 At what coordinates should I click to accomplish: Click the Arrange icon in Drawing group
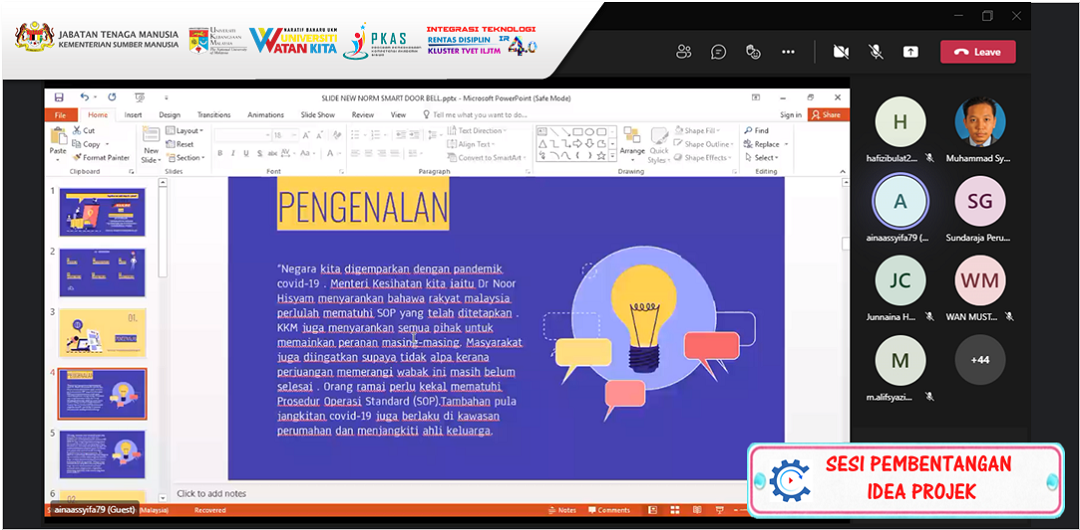click(631, 142)
